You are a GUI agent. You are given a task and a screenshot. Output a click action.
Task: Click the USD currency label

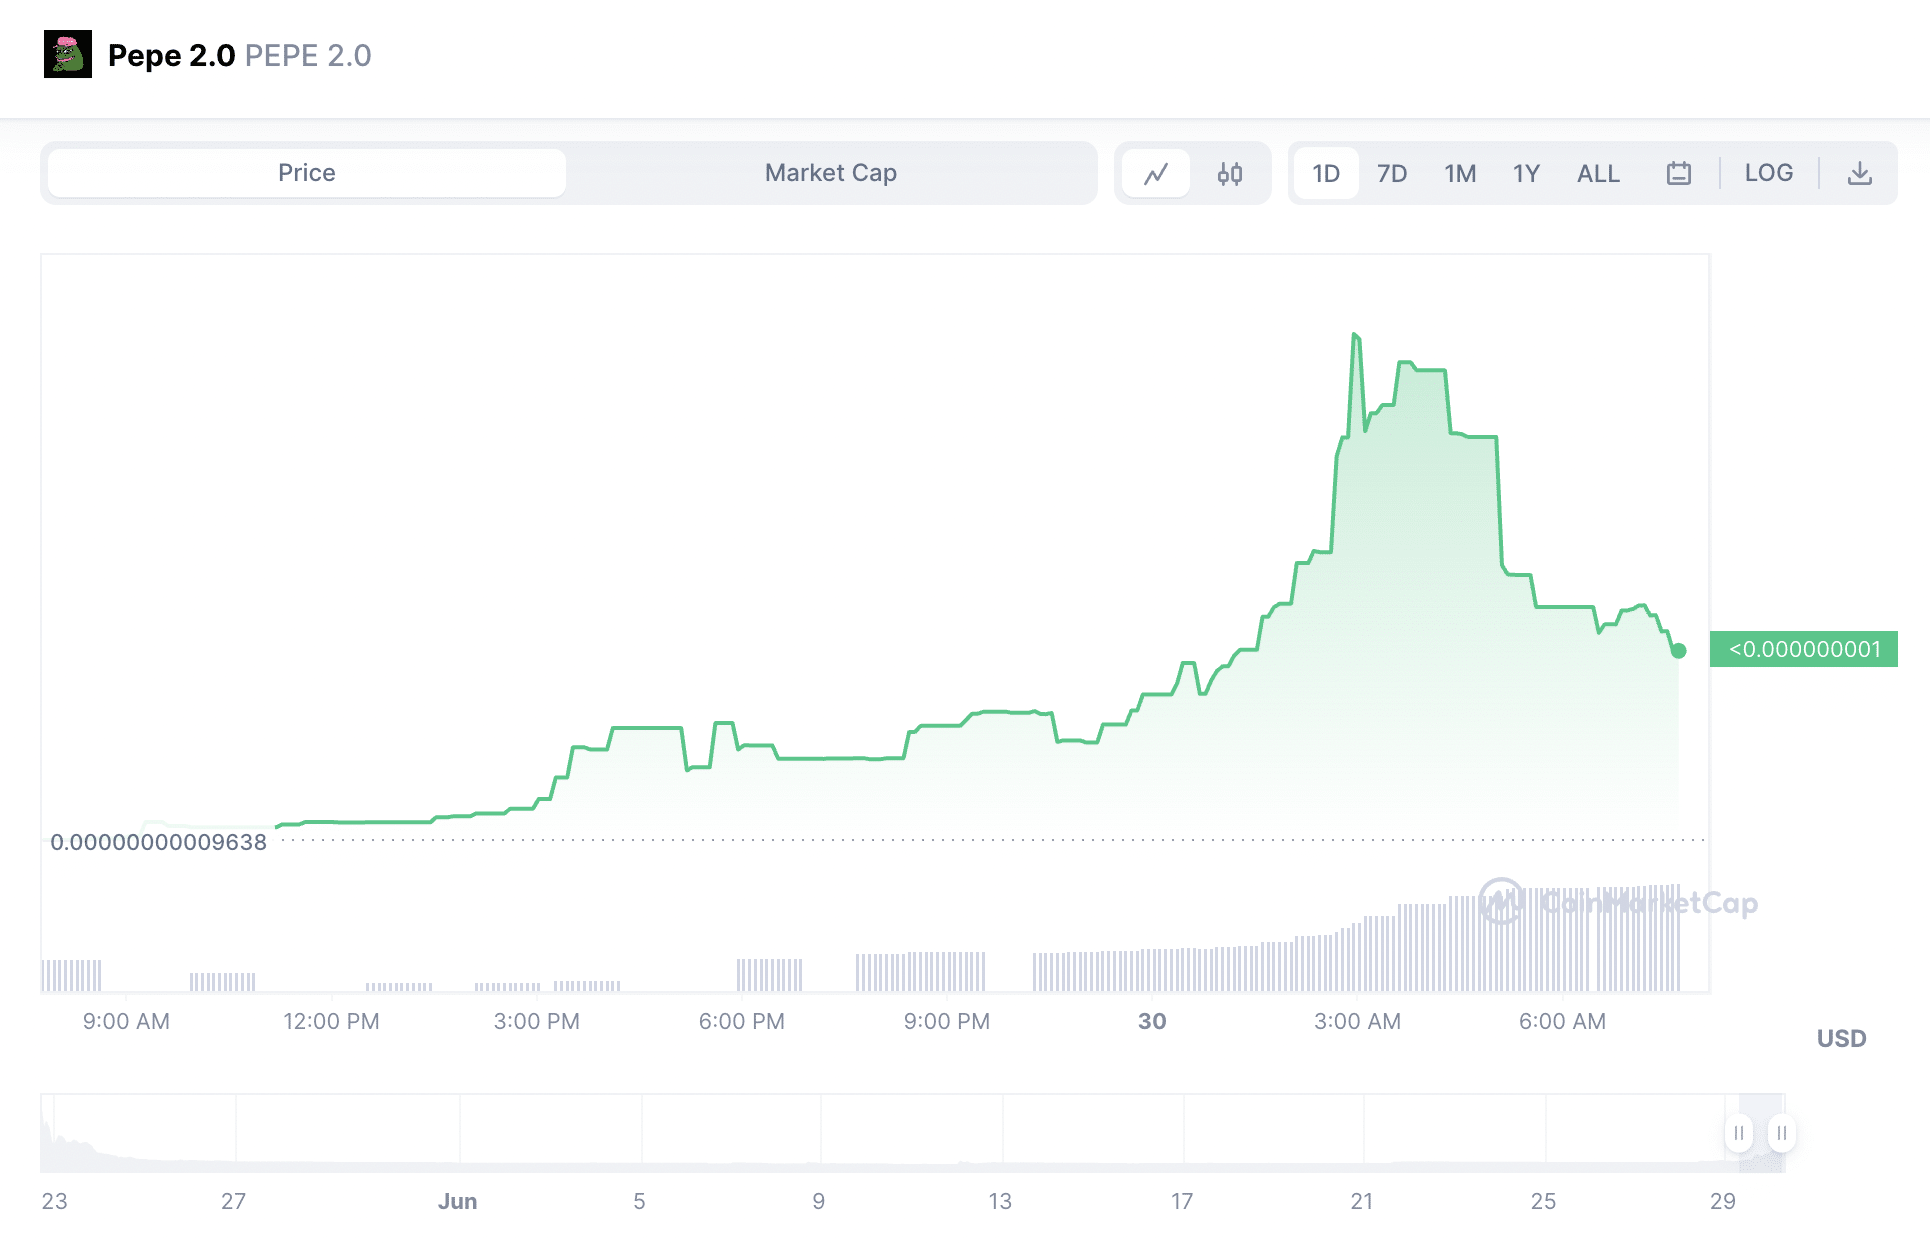coord(1841,1038)
